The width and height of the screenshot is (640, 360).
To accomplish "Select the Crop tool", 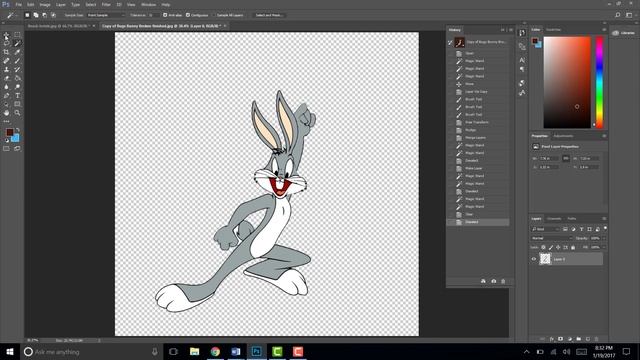I will pyautogui.click(x=6, y=52).
